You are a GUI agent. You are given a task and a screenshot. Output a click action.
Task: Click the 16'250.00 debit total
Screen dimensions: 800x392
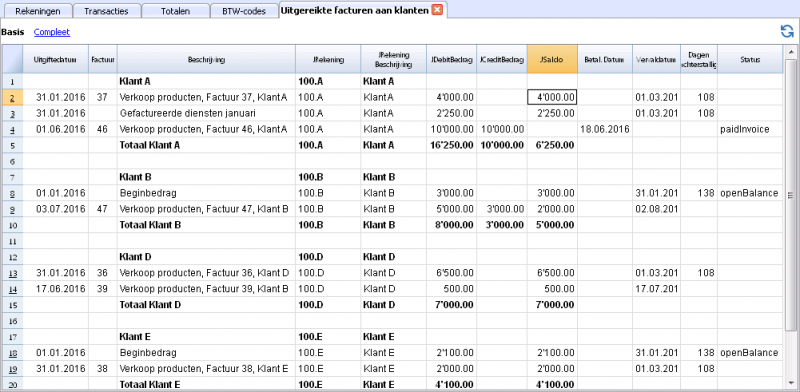tap(452, 145)
